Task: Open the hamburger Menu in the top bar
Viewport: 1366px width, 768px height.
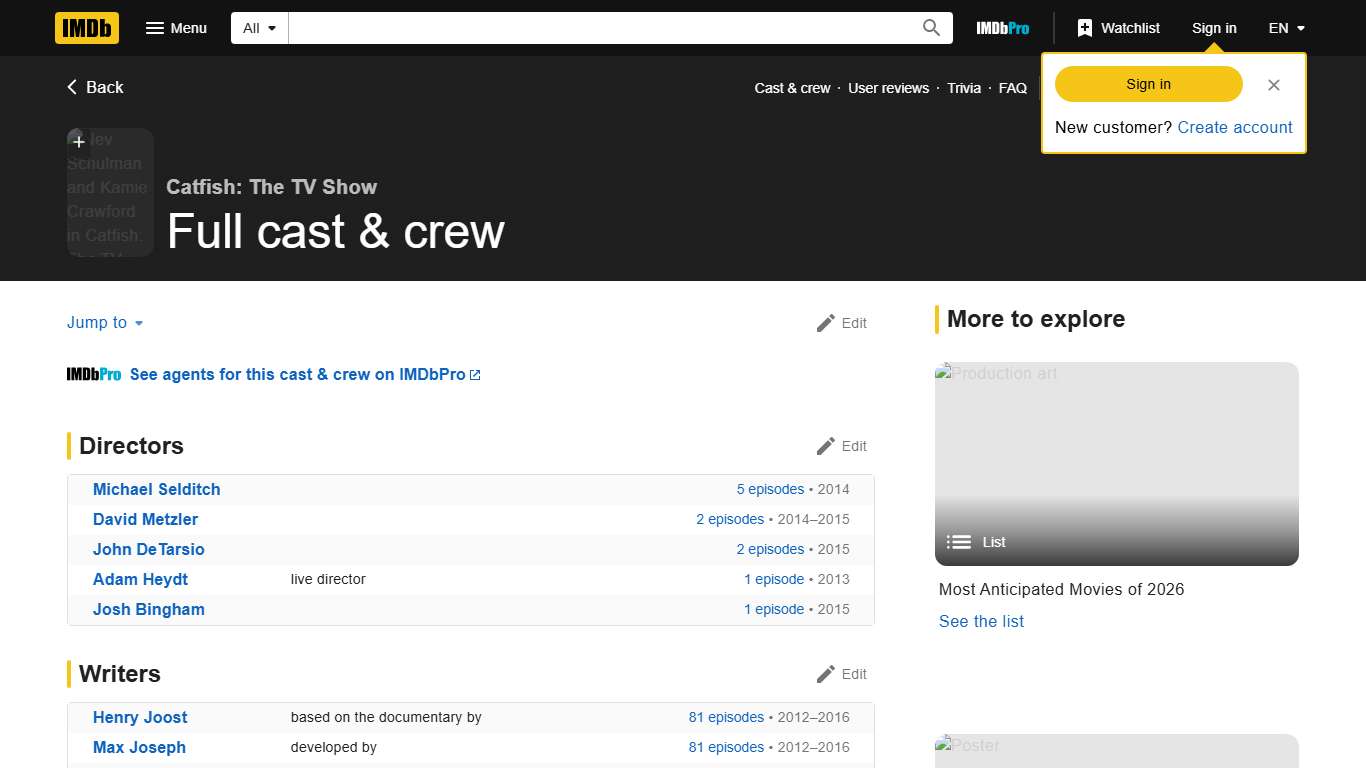Action: coord(176,28)
